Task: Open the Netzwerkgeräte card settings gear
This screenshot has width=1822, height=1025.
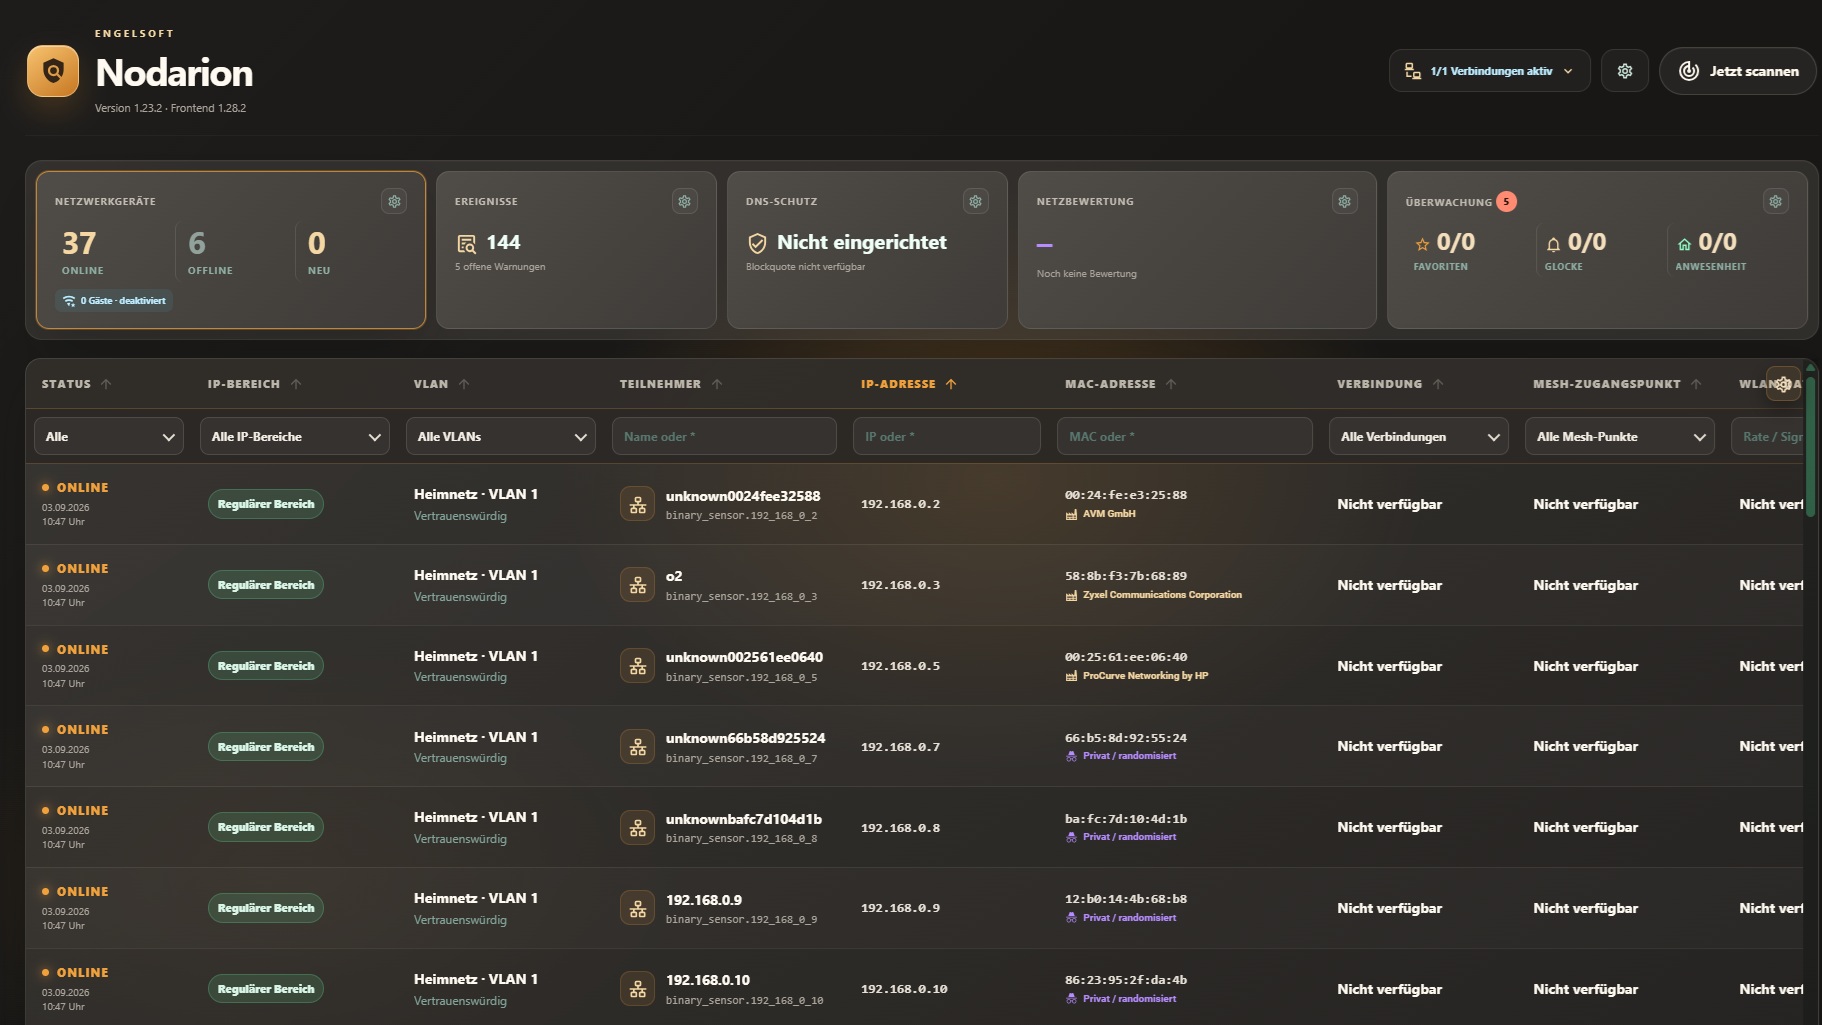Action: 394,201
